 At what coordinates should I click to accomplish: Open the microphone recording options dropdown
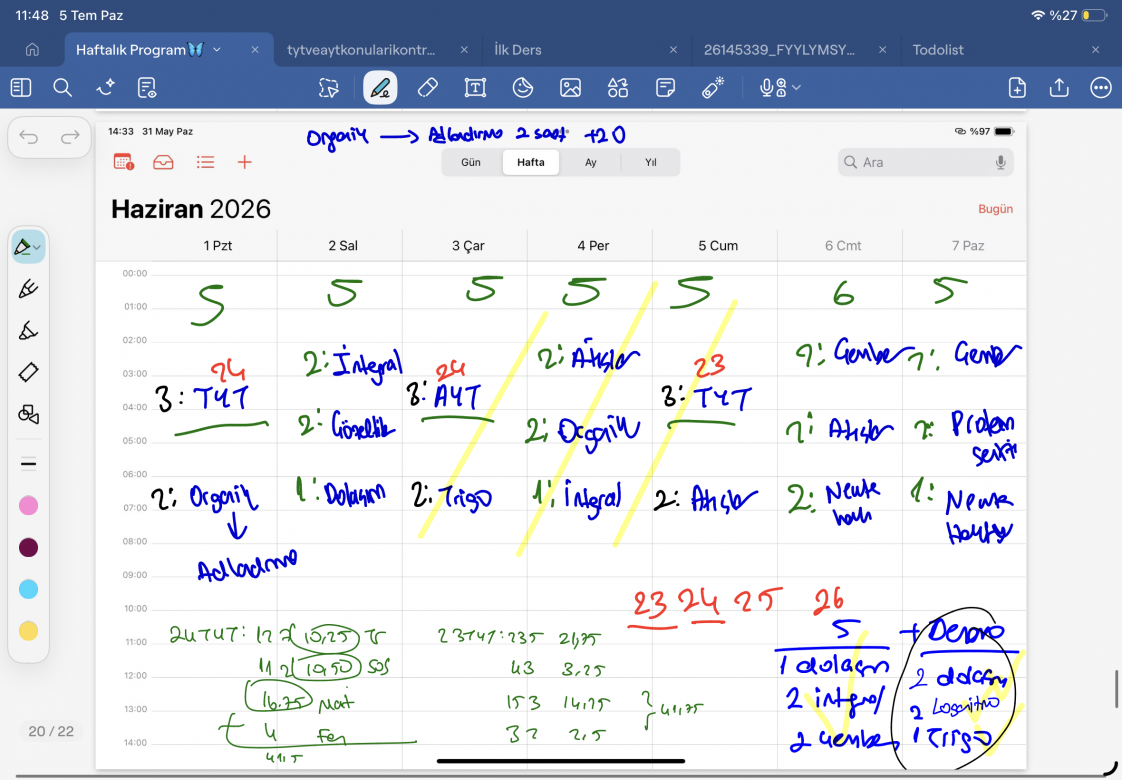point(796,88)
